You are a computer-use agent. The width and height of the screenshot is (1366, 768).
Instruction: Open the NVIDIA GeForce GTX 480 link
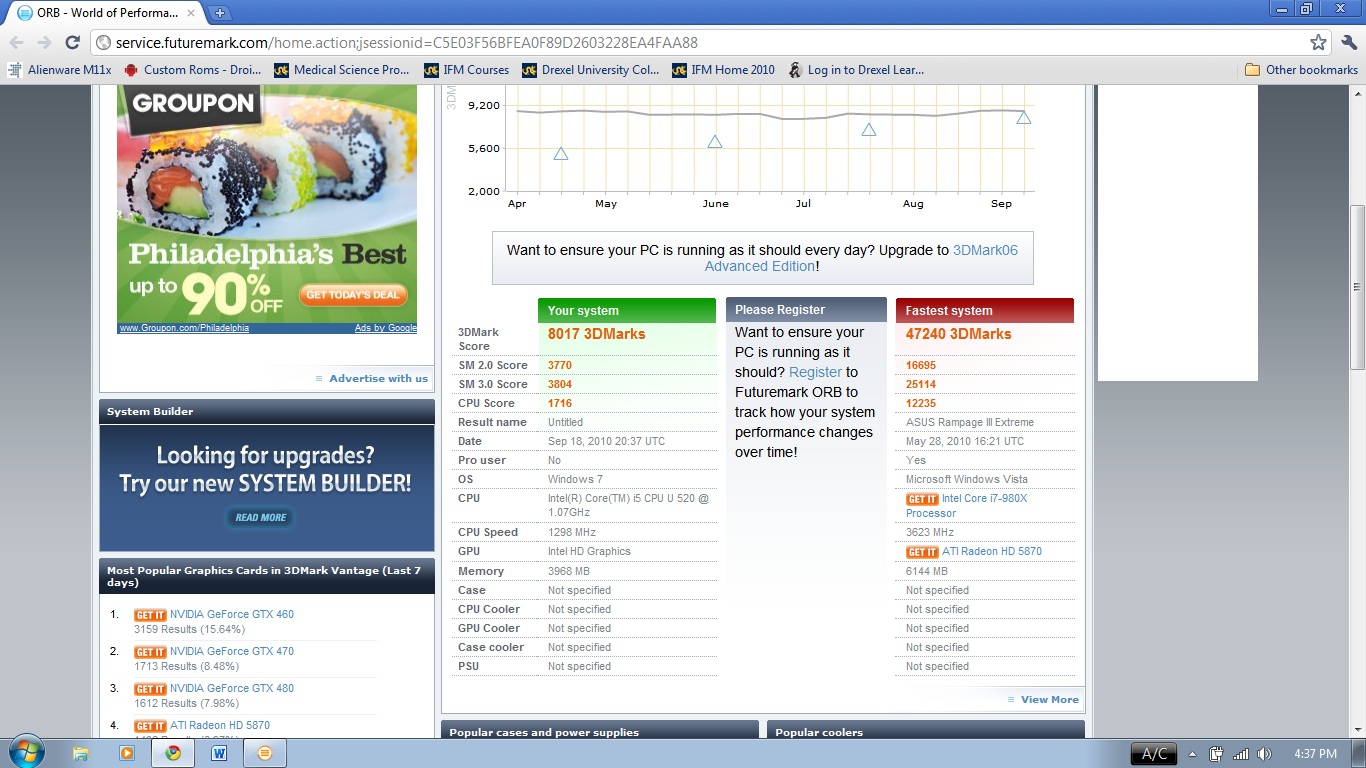[232, 688]
